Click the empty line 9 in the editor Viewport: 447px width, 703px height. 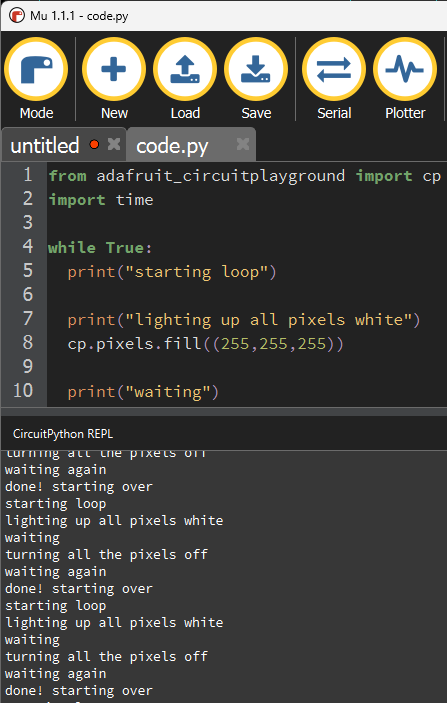click(x=247, y=367)
